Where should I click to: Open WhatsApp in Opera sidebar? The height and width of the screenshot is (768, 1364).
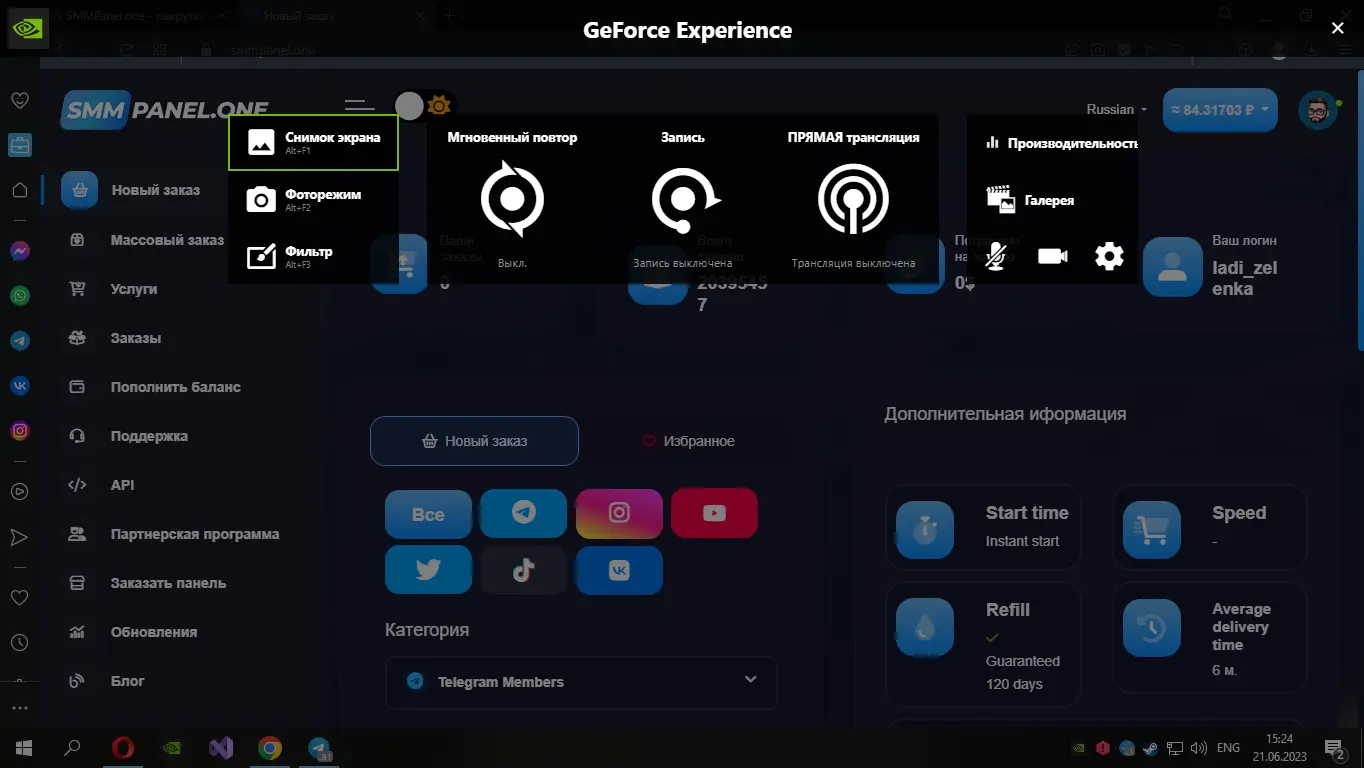[19, 296]
